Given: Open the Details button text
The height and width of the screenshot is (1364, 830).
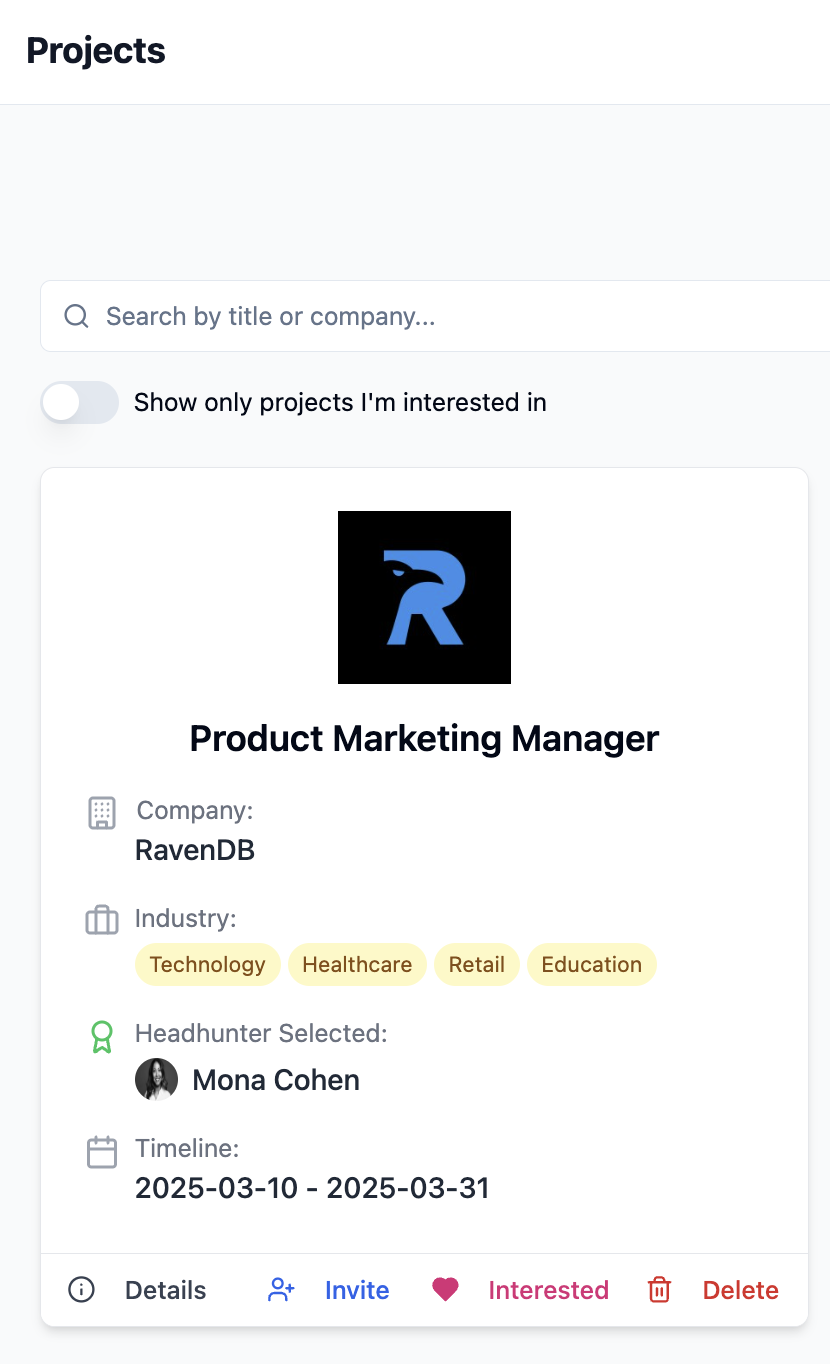Looking at the screenshot, I should click(x=165, y=1290).
